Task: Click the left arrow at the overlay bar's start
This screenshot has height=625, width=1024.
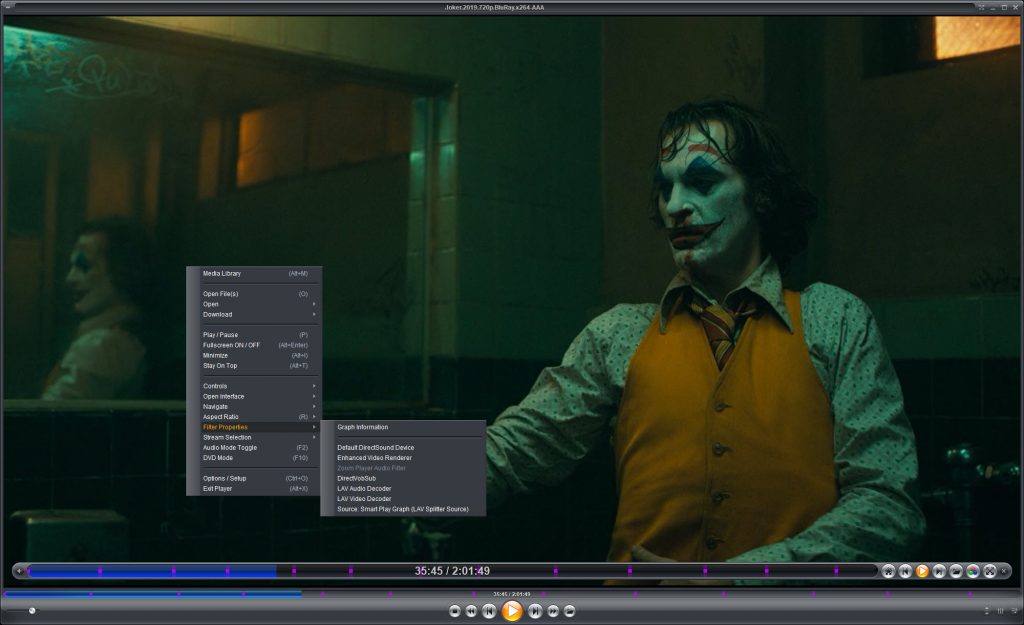Action: [20, 571]
